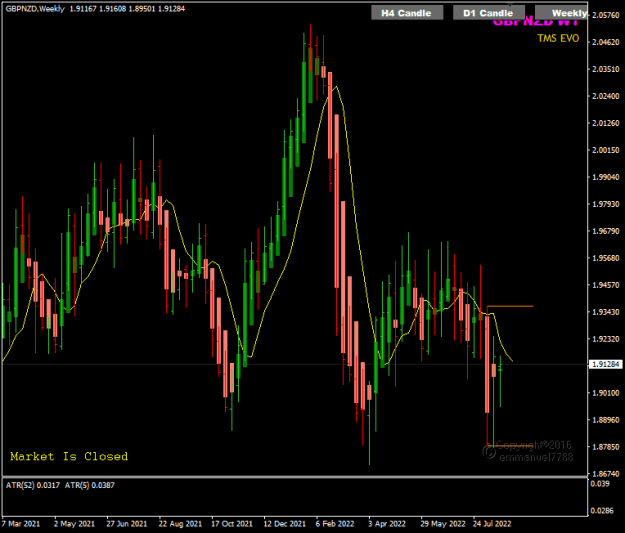Click the 3 Apr 2022 date label
625x533 pixels.
coord(387,523)
